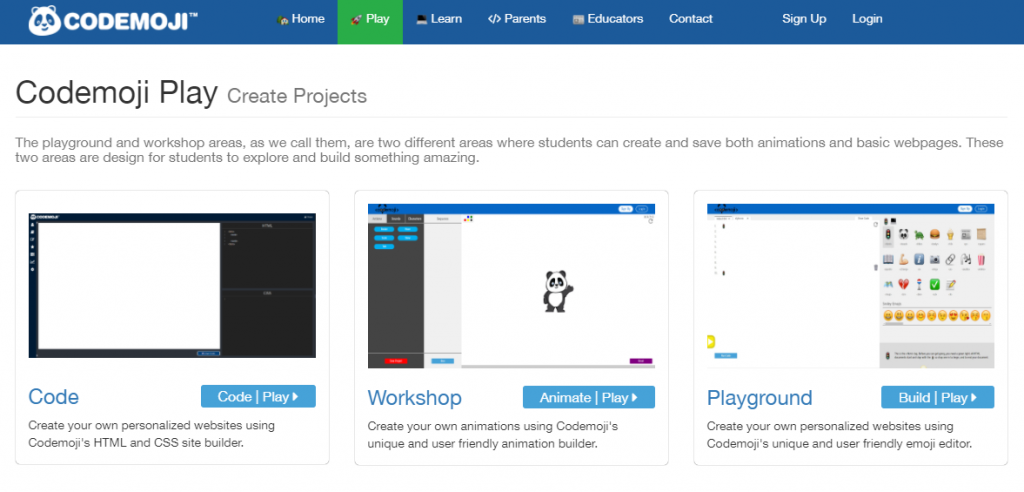Click the Code heading link

54,397
